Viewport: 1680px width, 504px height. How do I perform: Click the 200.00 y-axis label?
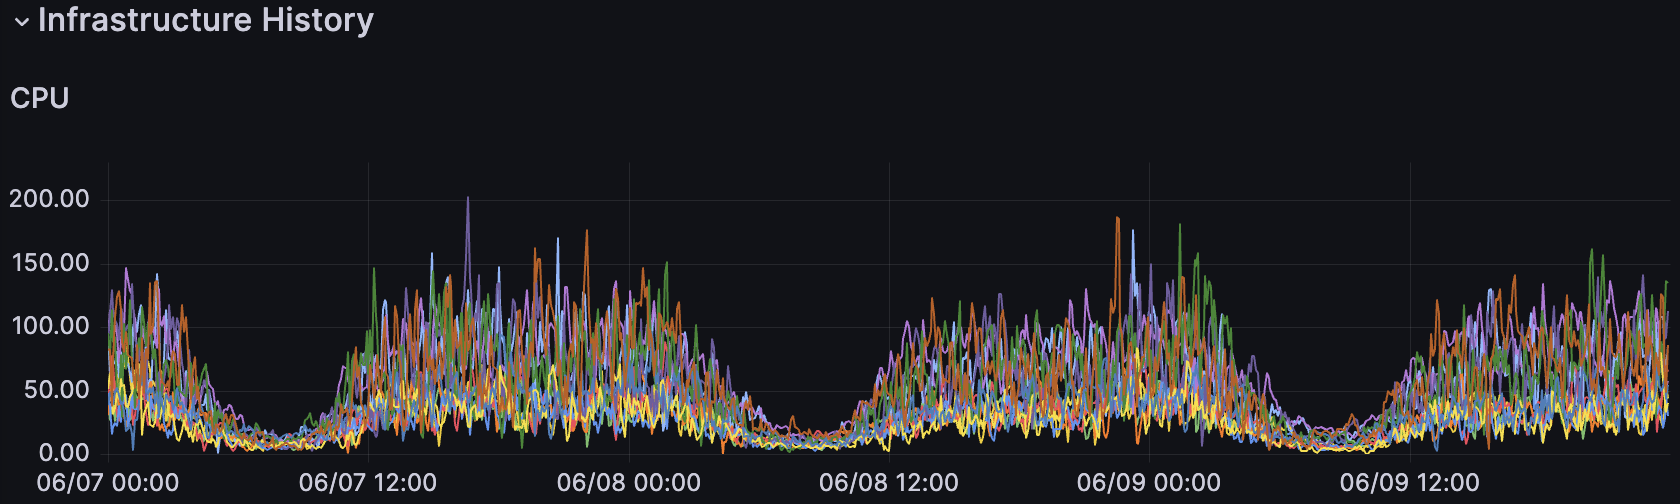[x=49, y=199]
